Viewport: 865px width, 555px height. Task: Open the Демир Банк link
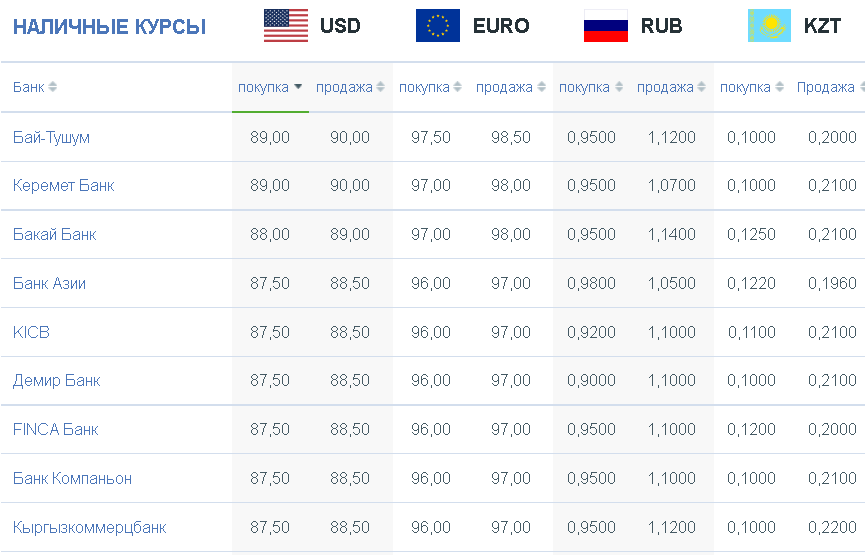click(x=57, y=381)
